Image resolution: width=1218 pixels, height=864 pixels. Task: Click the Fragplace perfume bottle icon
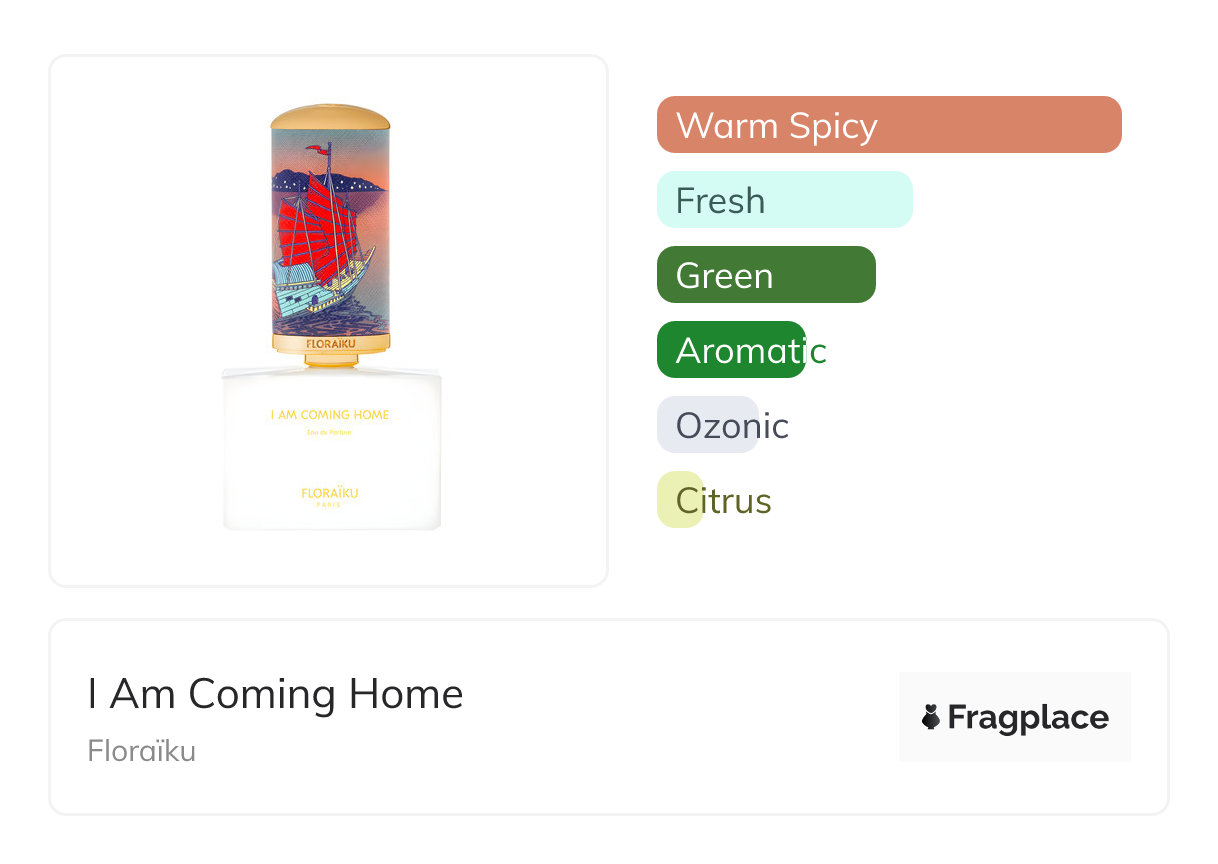coord(931,717)
